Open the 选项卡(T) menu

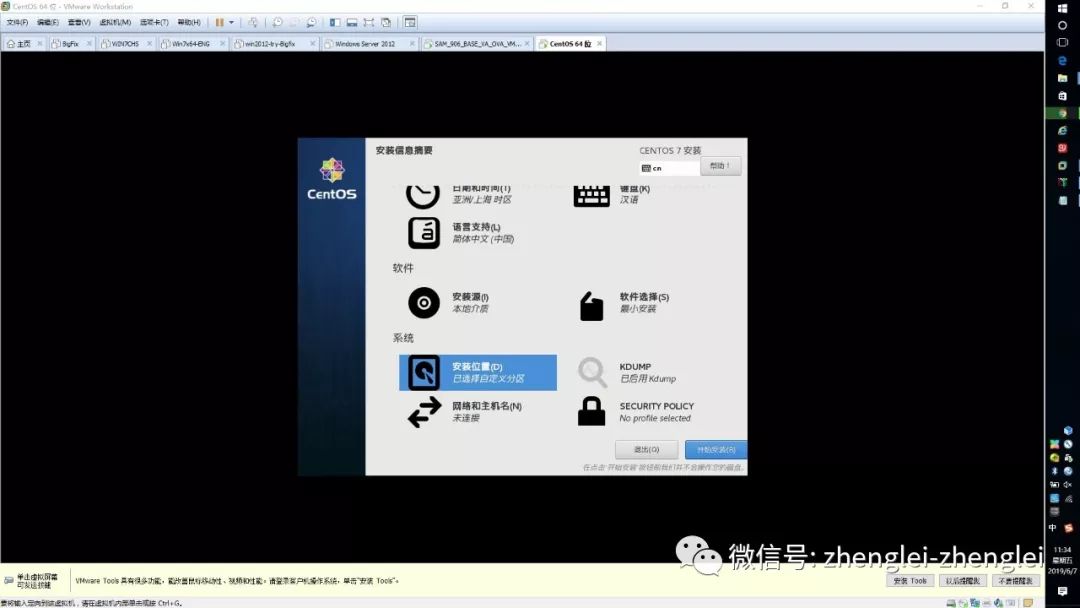tap(154, 22)
